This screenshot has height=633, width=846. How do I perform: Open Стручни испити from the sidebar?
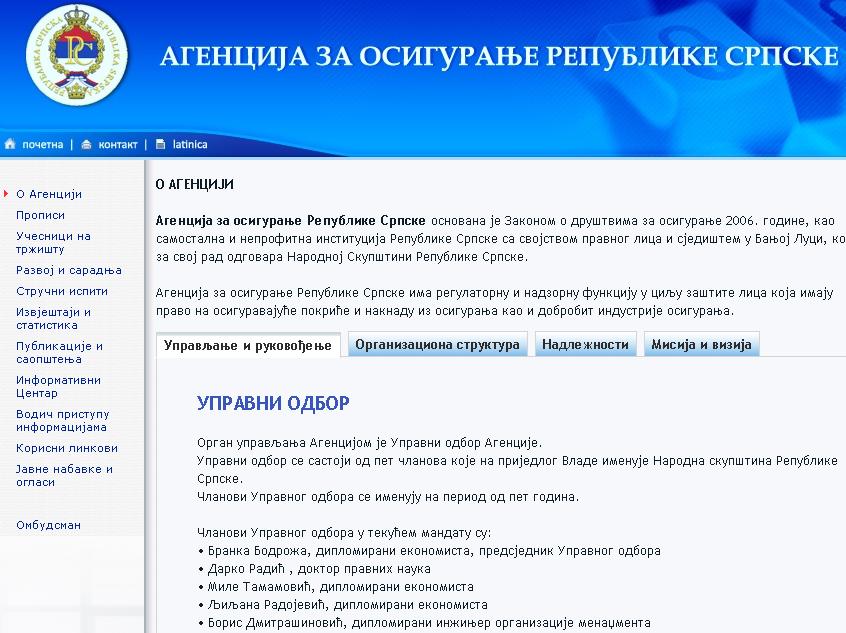click(x=62, y=291)
